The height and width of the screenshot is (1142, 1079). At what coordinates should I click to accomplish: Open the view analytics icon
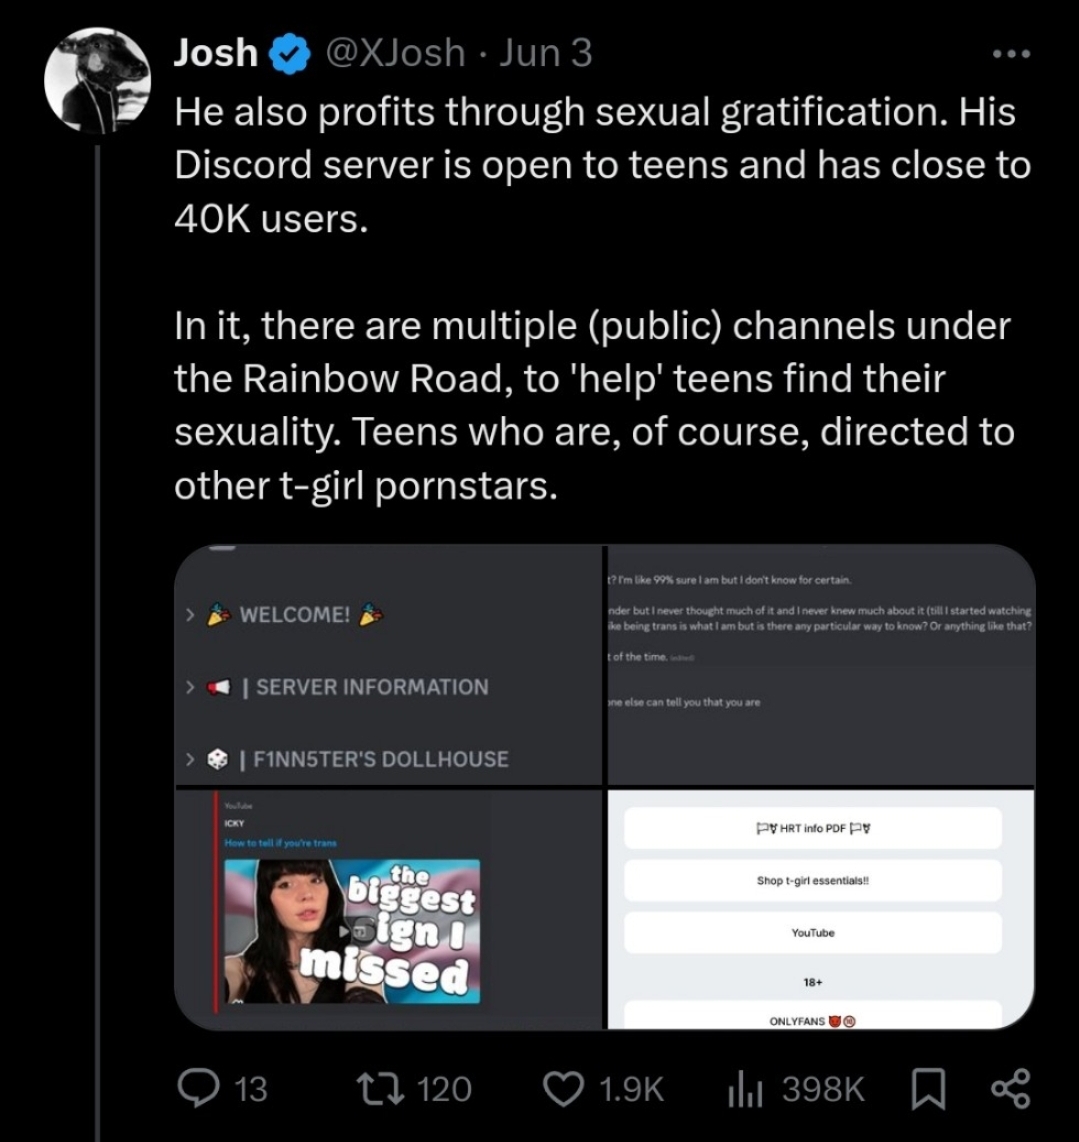click(736, 1088)
